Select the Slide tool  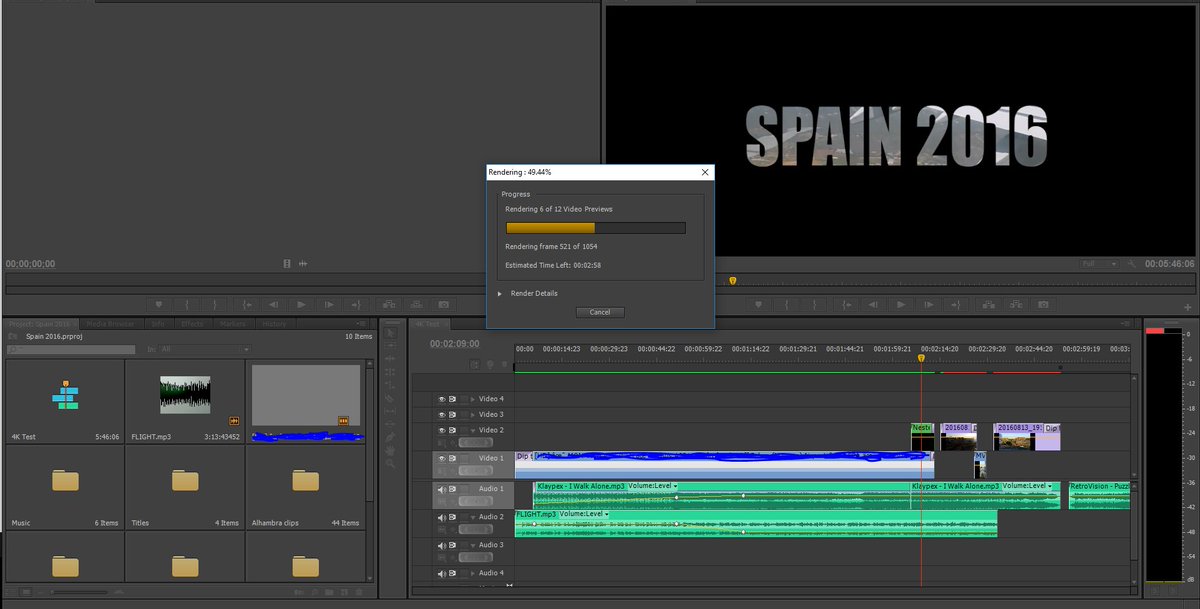point(390,424)
